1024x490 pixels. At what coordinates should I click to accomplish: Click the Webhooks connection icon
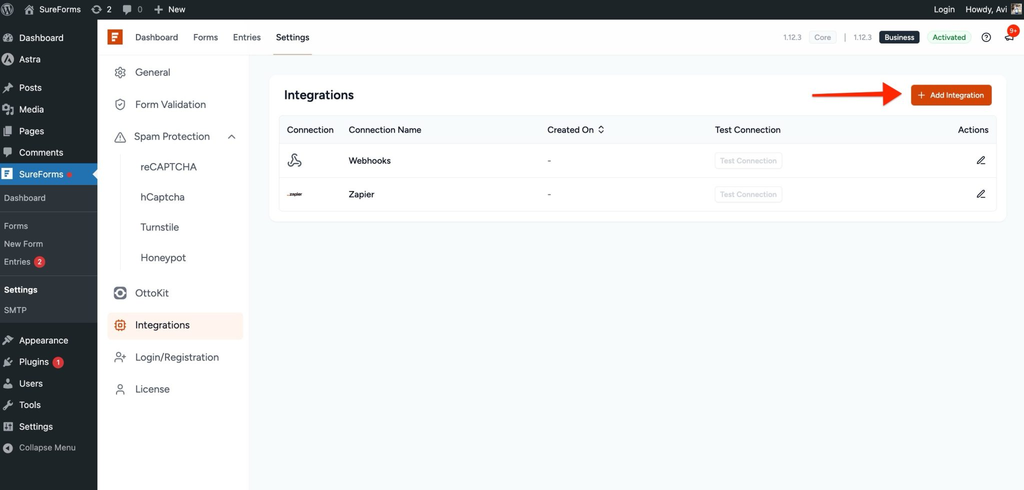295,161
